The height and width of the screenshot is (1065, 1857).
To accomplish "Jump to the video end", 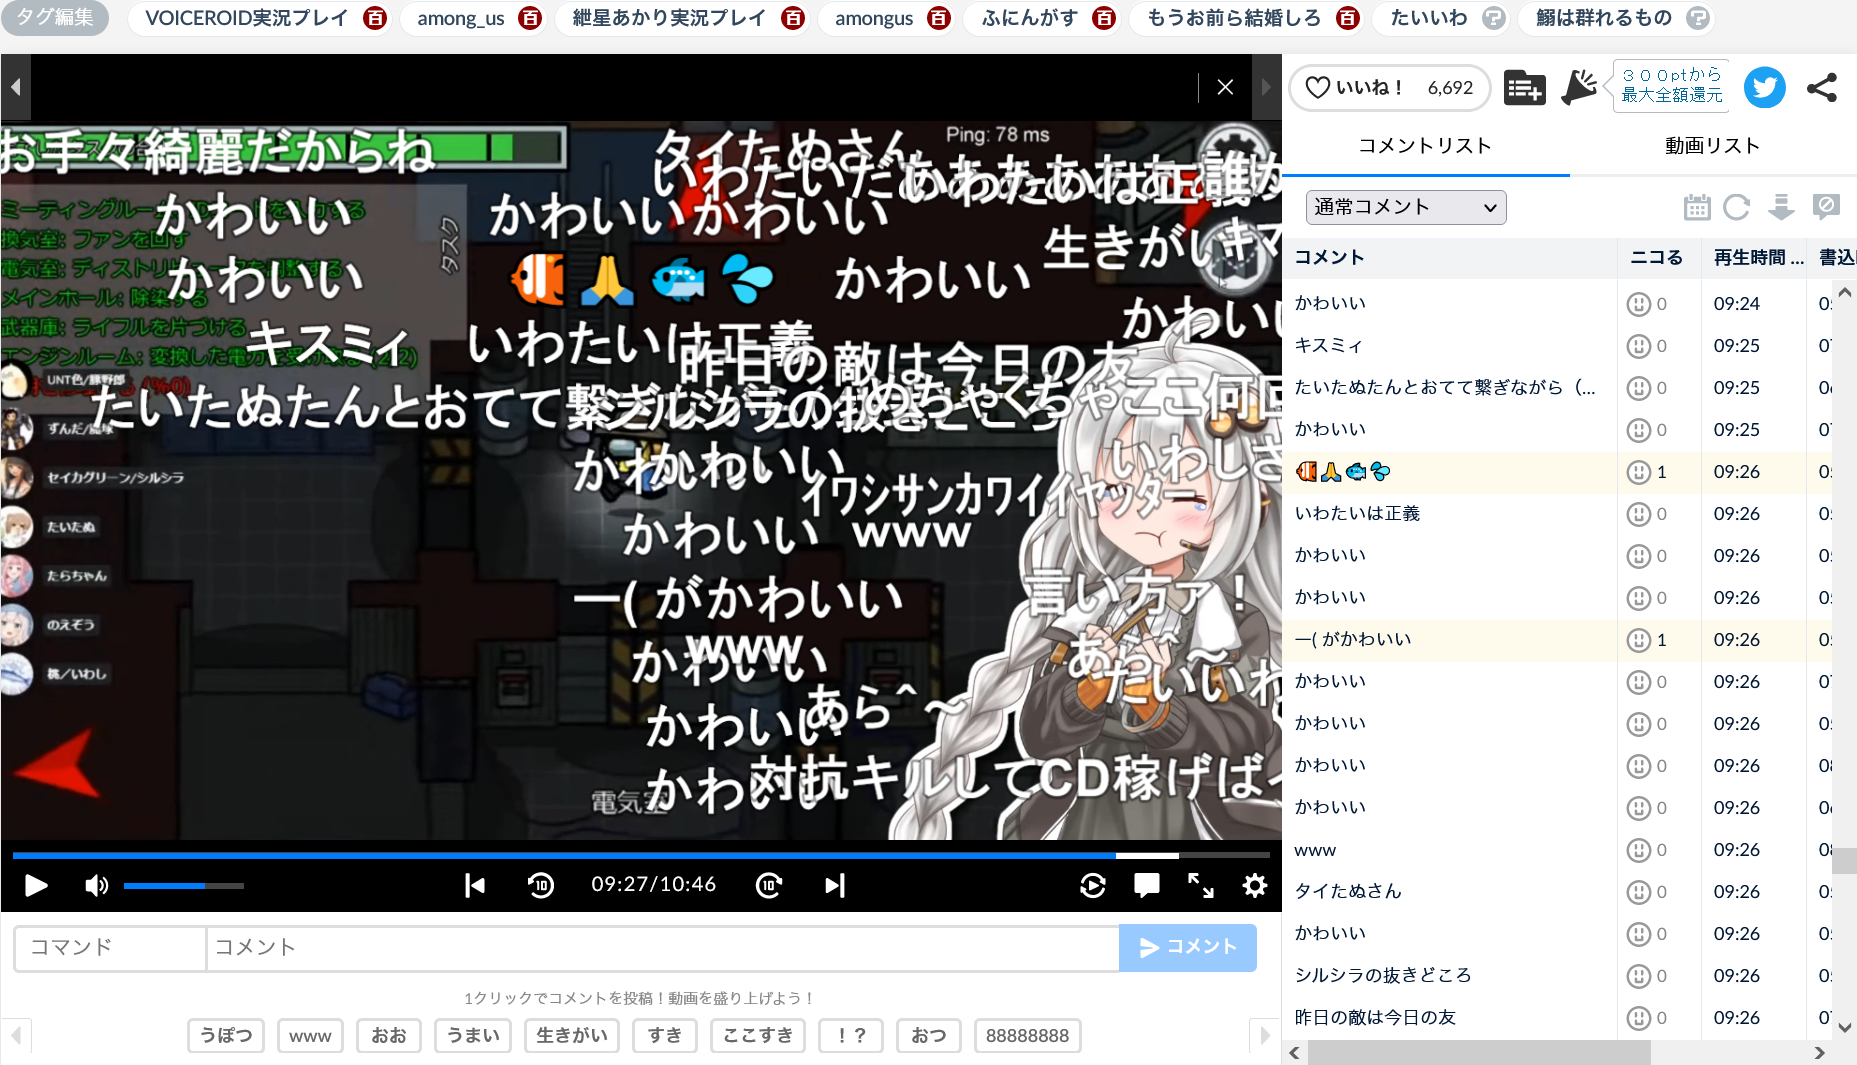I will click(835, 885).
